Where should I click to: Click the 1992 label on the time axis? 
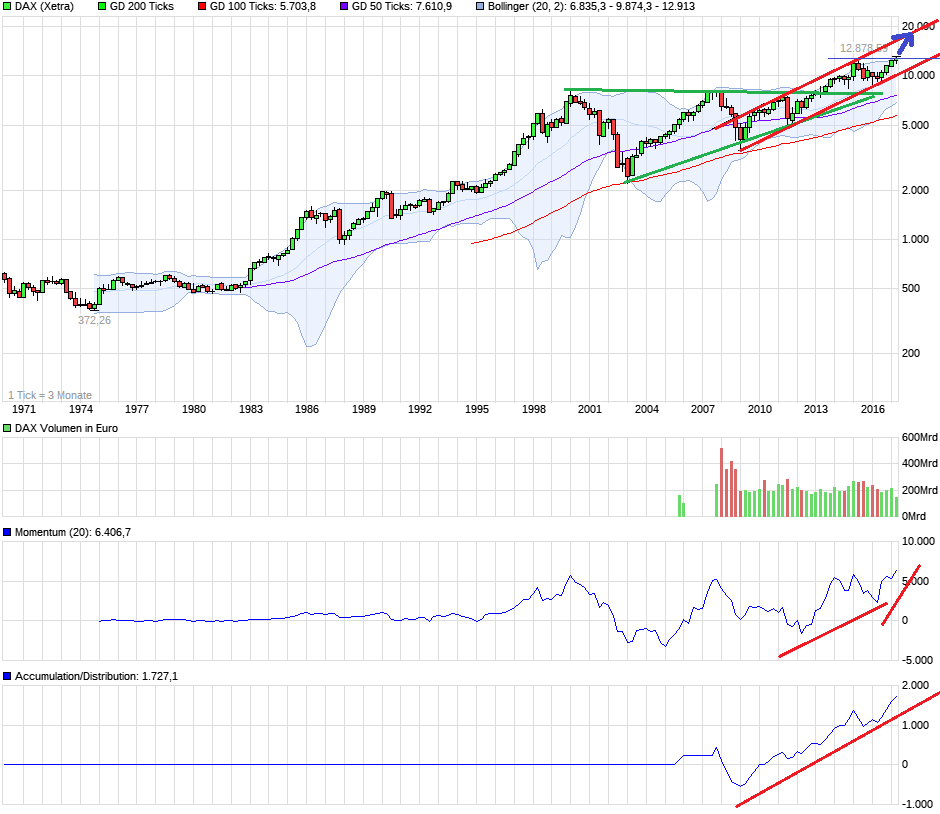pyautogui.click(x=420, y=409)
